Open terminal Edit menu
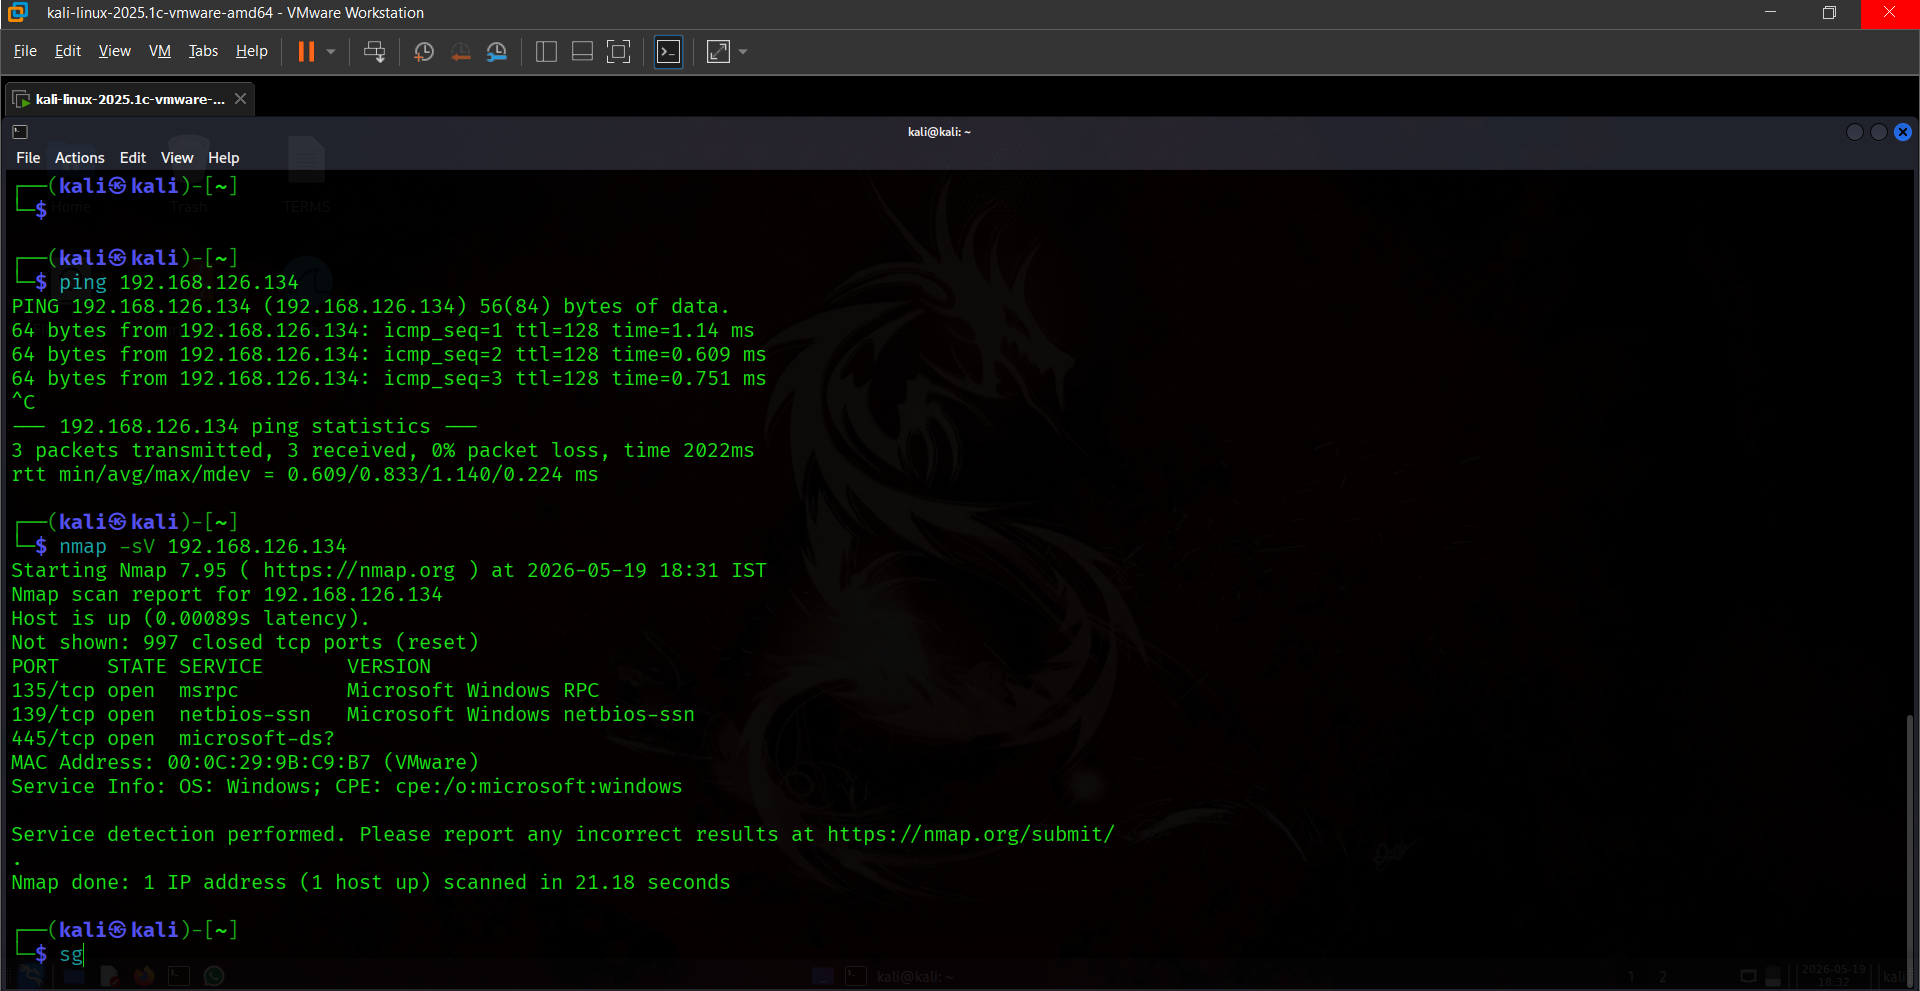Screen dimensions: 1920x991 coord(133,158)
